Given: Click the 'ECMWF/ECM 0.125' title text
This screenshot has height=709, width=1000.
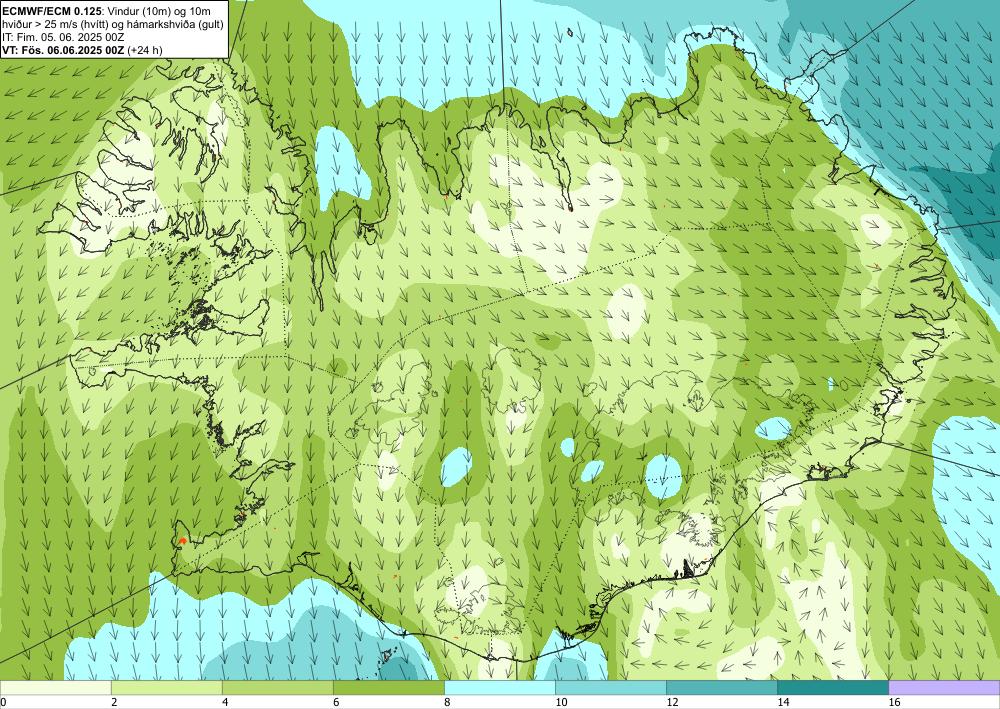Looking at the screenshot, I should (x=52, y=10).
